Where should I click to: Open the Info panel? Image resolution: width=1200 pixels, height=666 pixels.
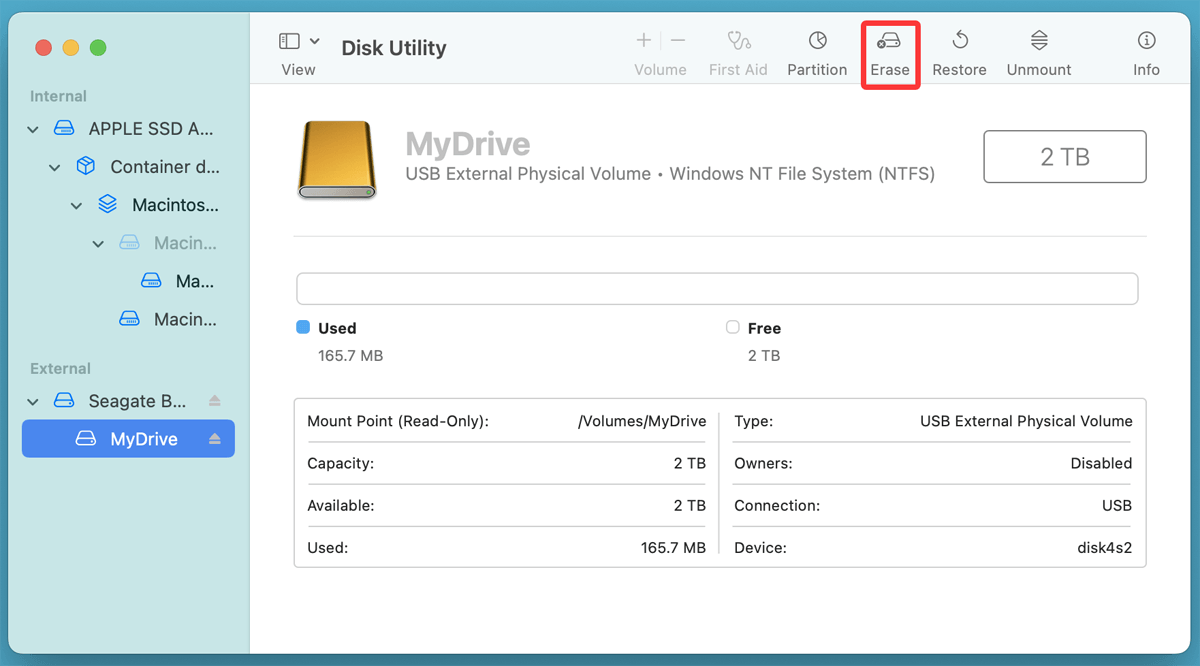(1146, 42)
